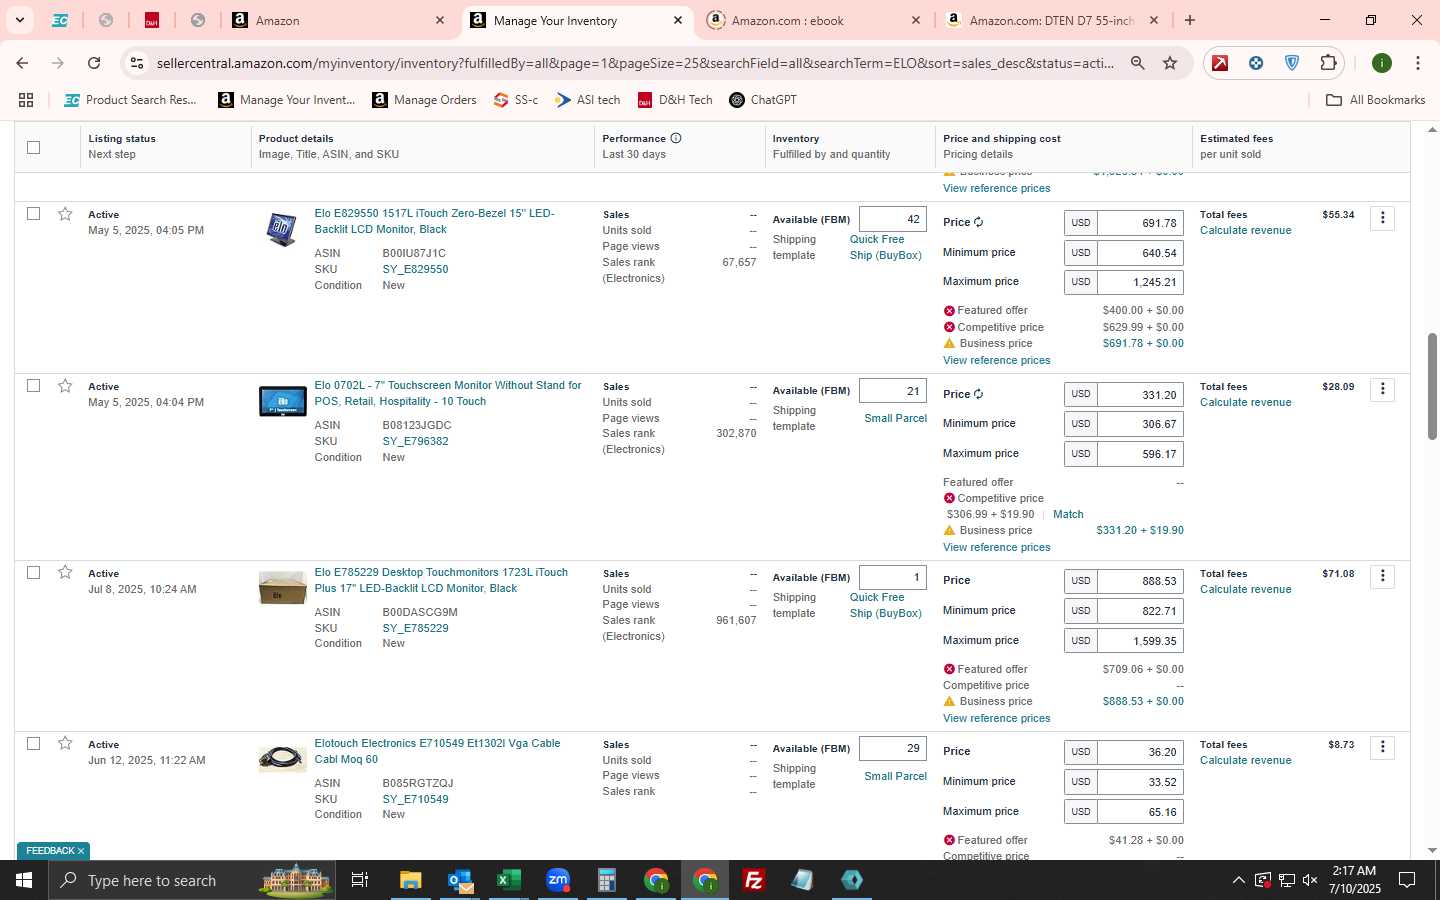Open actions menu for Elo 0702L row

coord(1382,389)
